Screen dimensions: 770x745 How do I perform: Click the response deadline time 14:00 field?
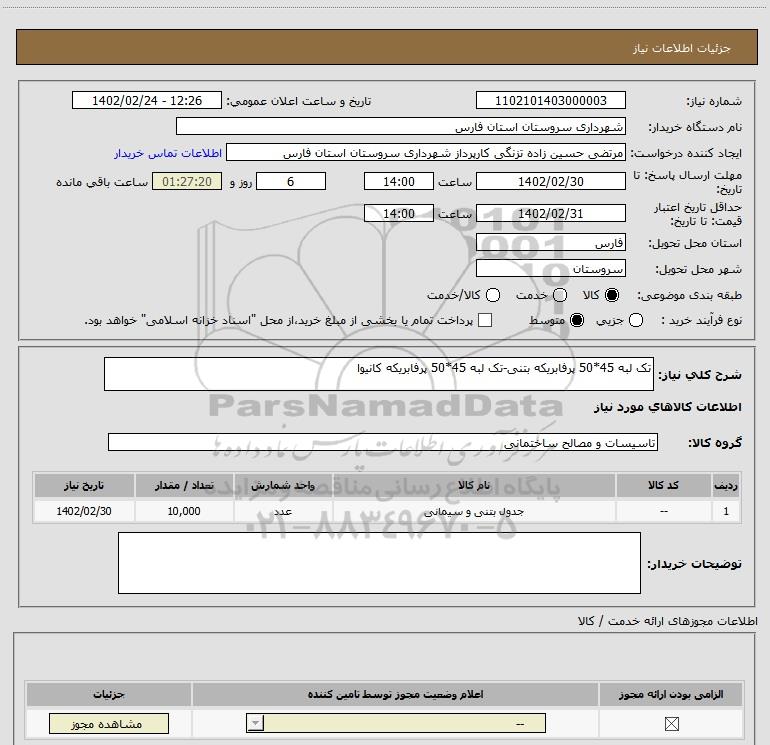tap(399, 181)
